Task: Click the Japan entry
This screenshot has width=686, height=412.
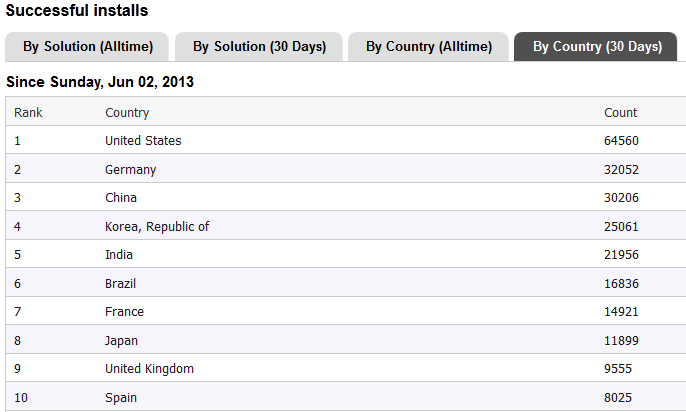Action: [121, 340]
